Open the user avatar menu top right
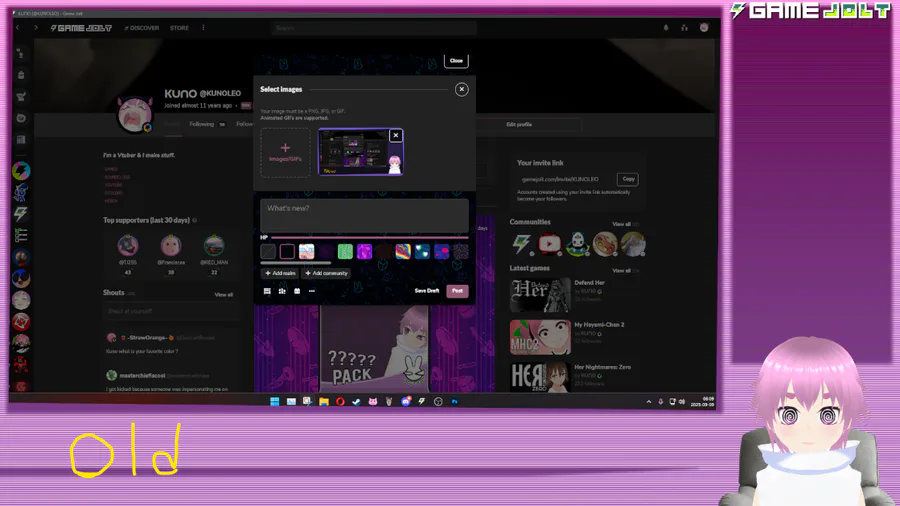 pos(704,28)
